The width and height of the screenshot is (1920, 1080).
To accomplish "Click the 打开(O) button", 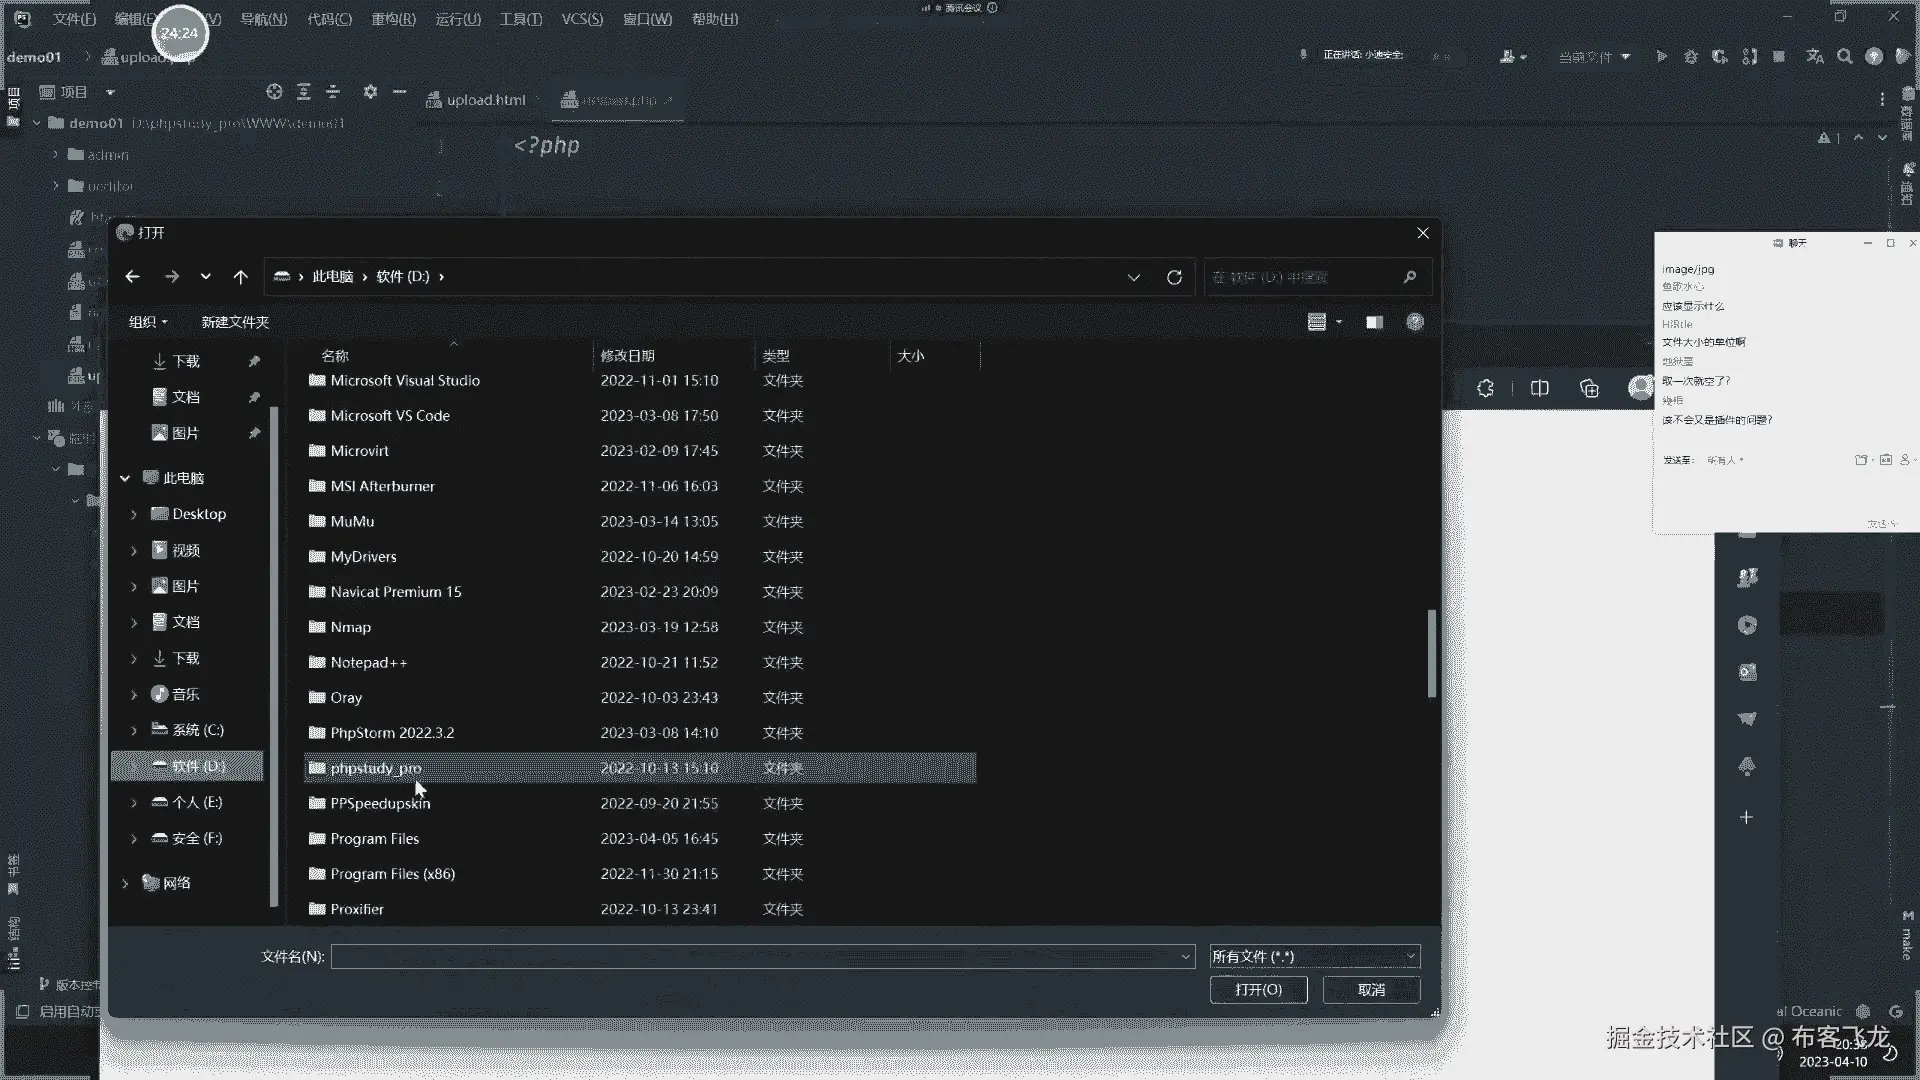I will (1258, 990).
